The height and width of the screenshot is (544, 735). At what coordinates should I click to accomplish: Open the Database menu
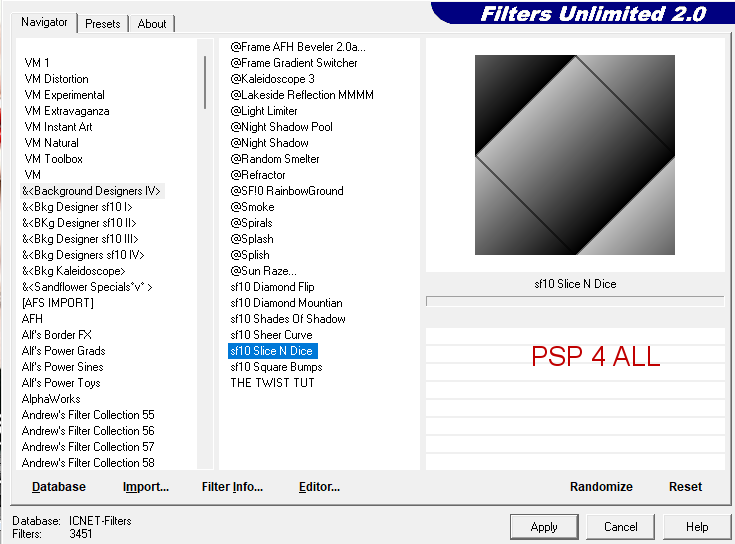59,487
